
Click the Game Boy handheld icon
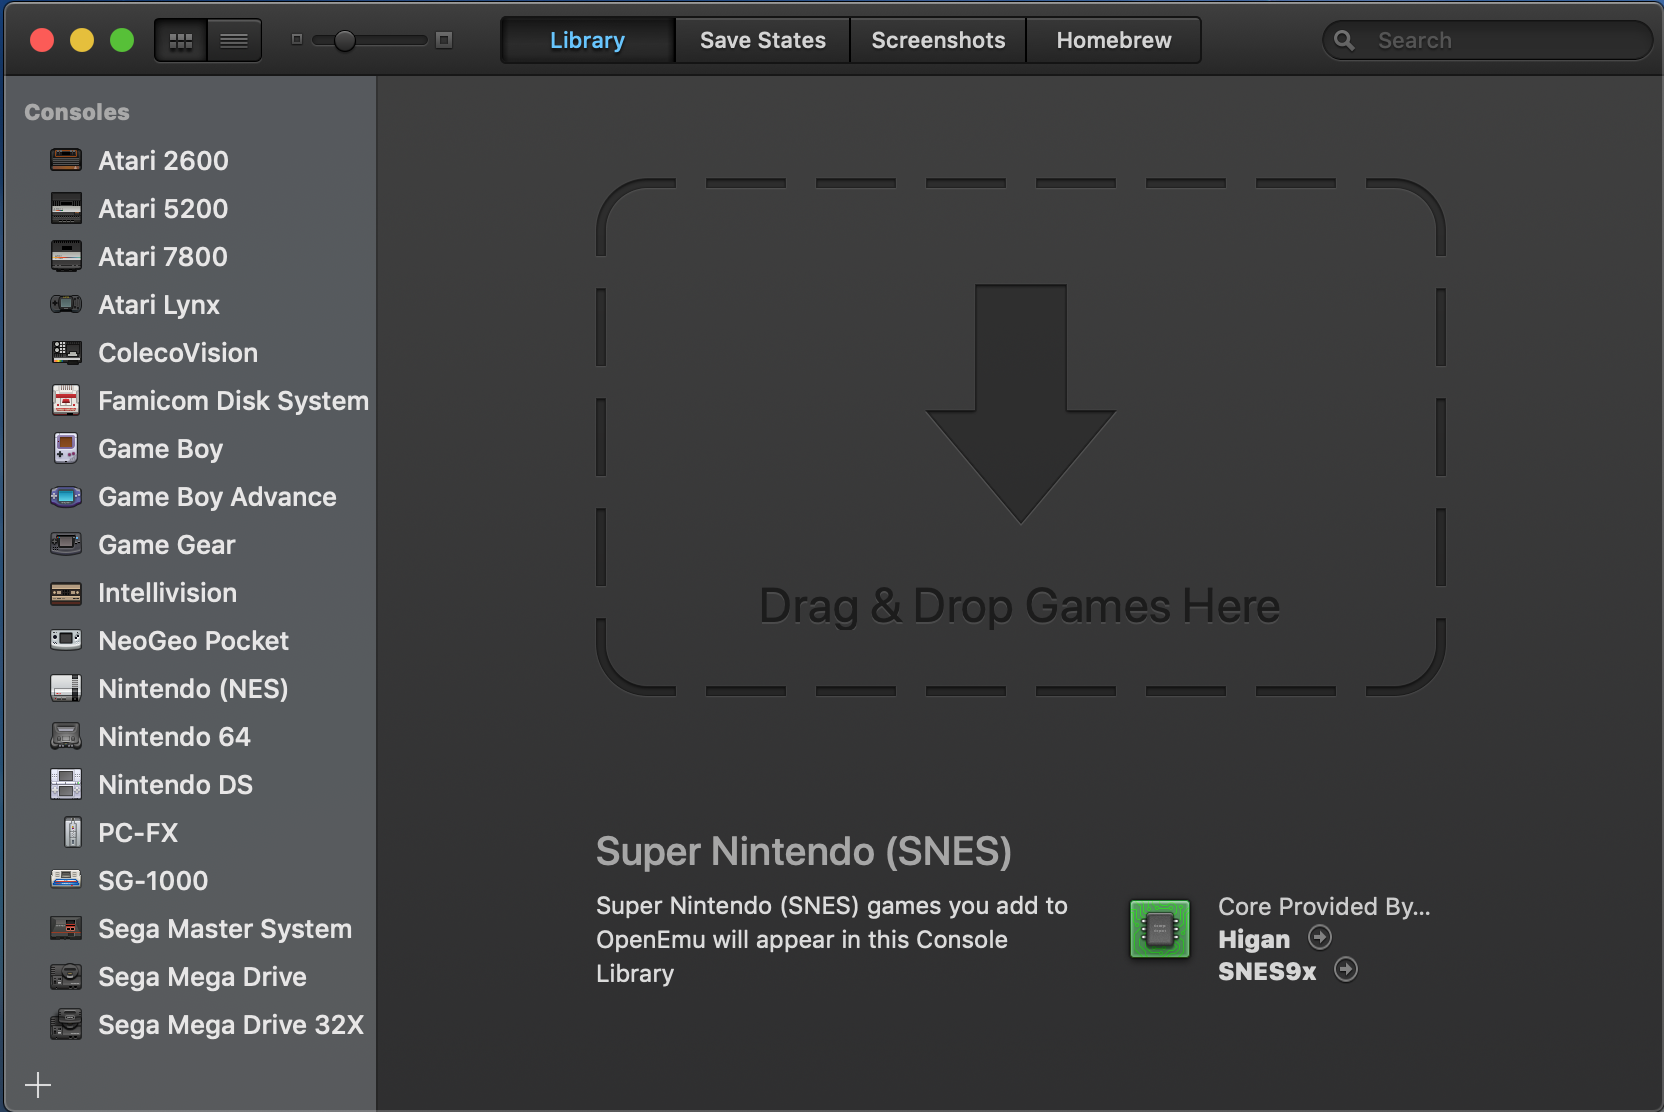pyautogui.click(x=66, y=448)
